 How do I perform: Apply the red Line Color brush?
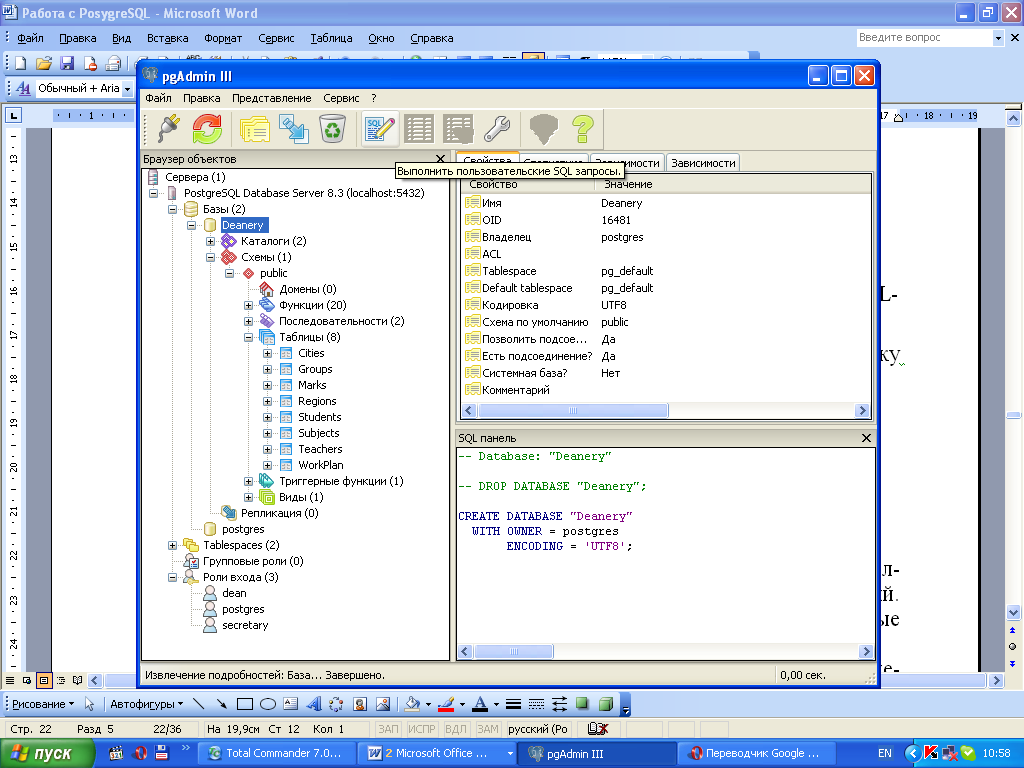pos(446,704)
